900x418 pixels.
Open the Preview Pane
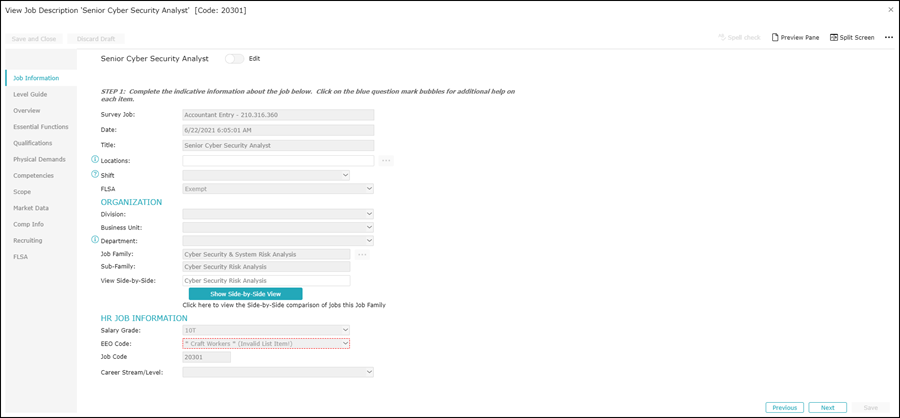(795, 37)
